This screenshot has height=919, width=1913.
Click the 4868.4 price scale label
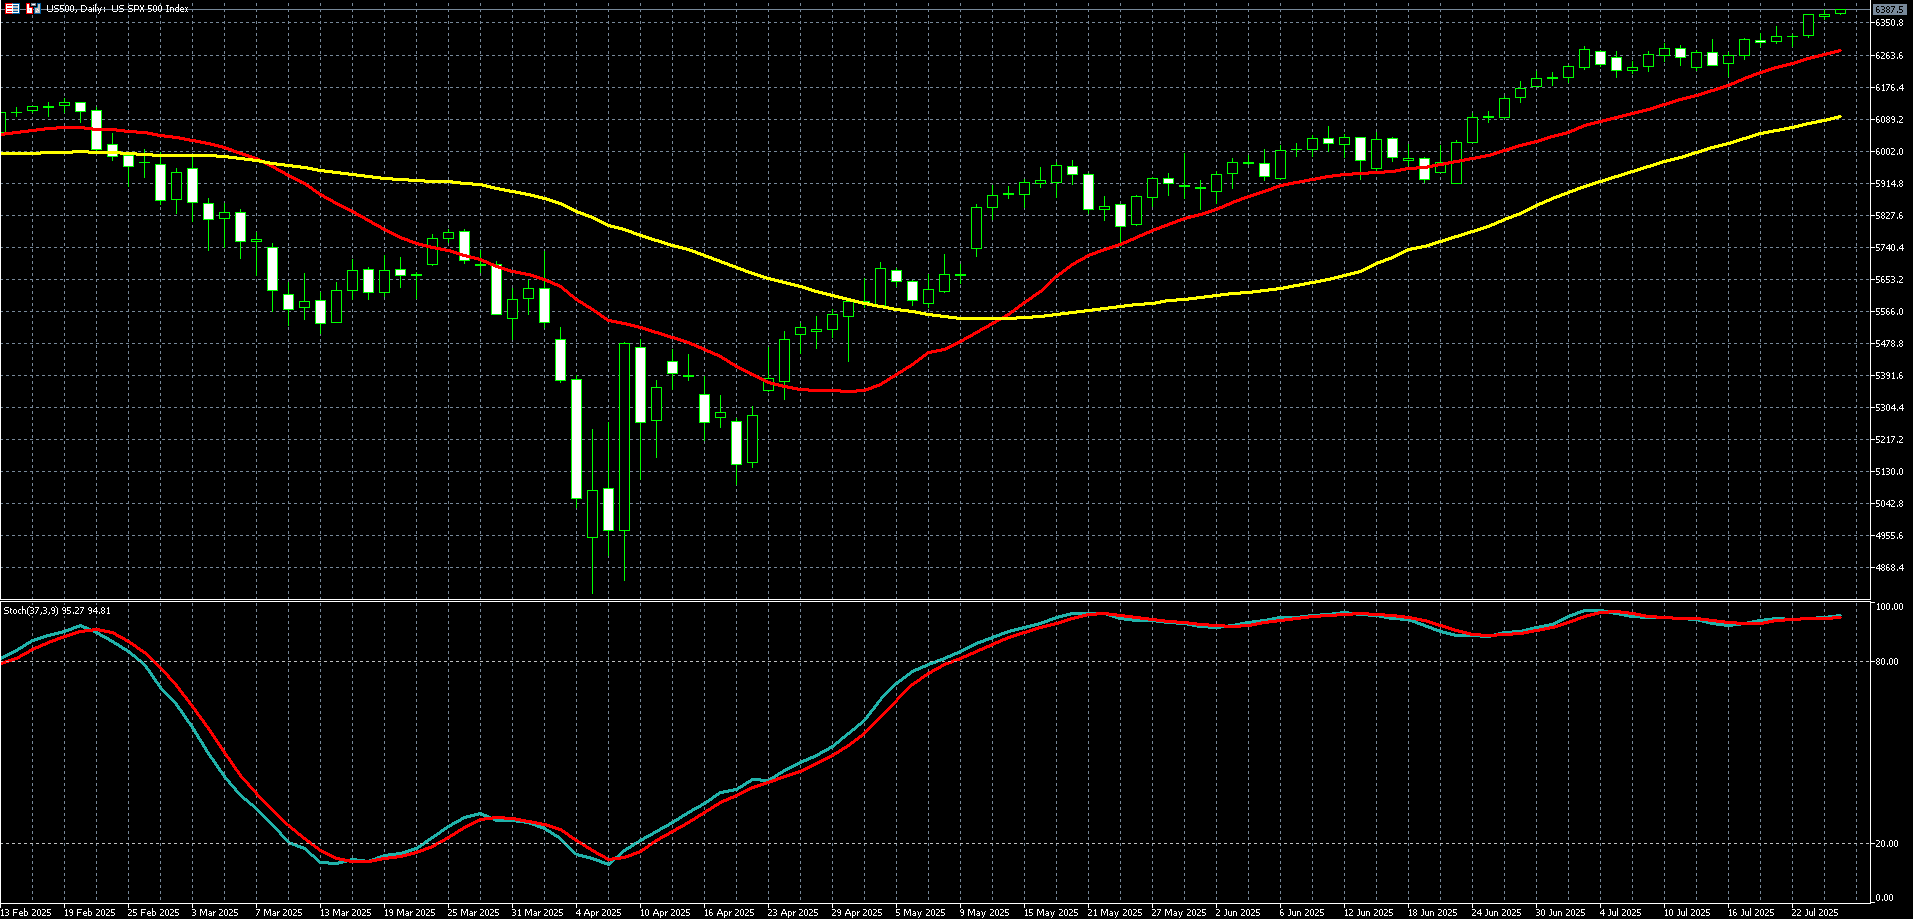click(1889, 568)
